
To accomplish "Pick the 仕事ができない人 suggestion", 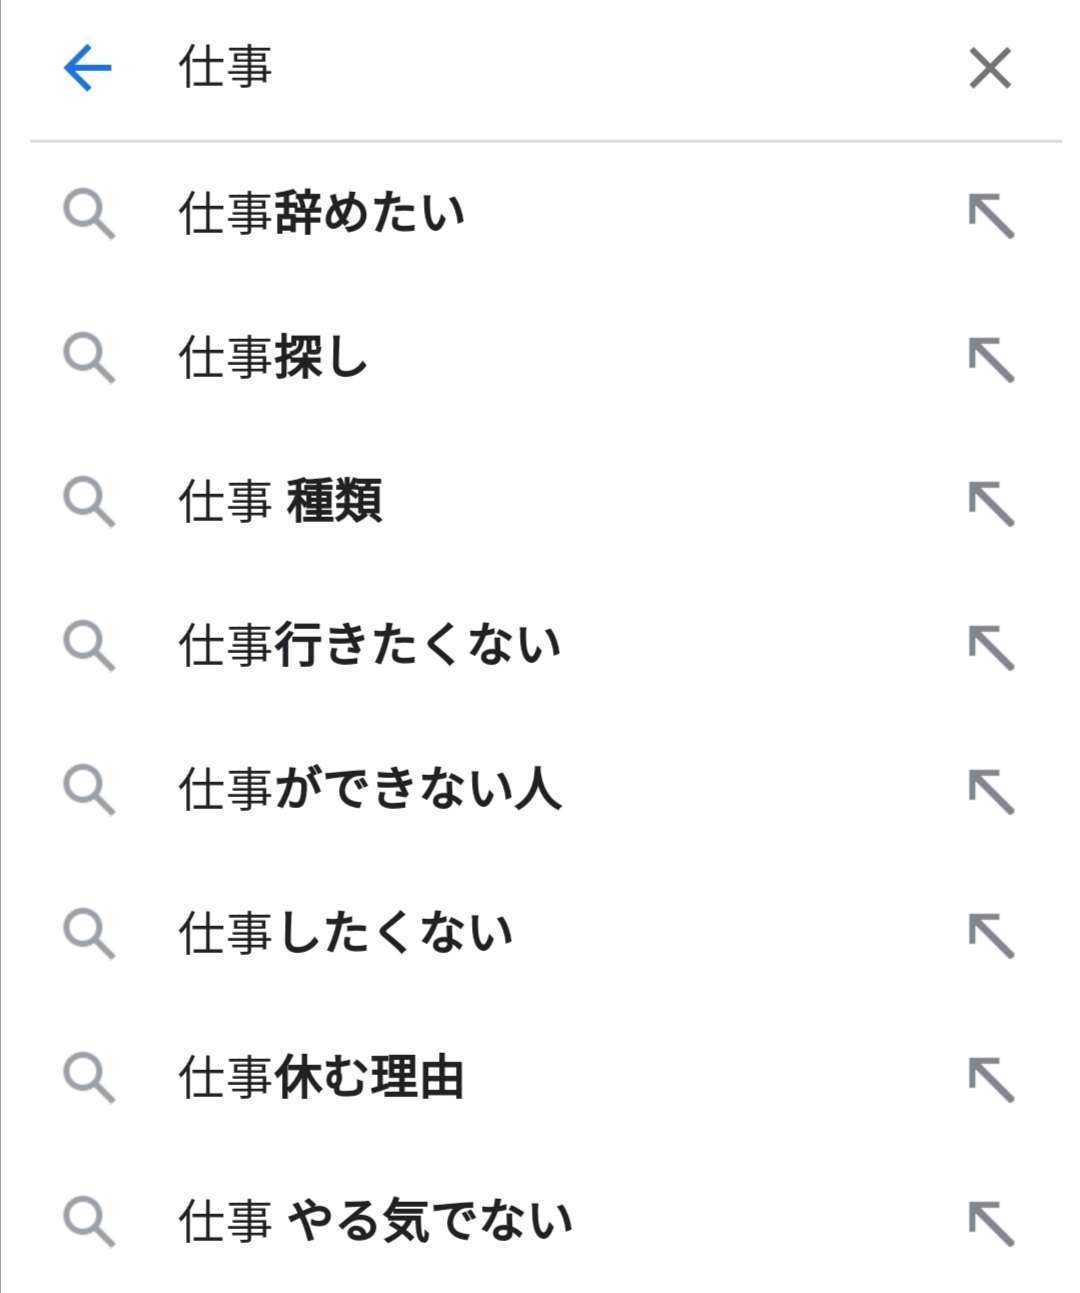I will pos(370,789).
